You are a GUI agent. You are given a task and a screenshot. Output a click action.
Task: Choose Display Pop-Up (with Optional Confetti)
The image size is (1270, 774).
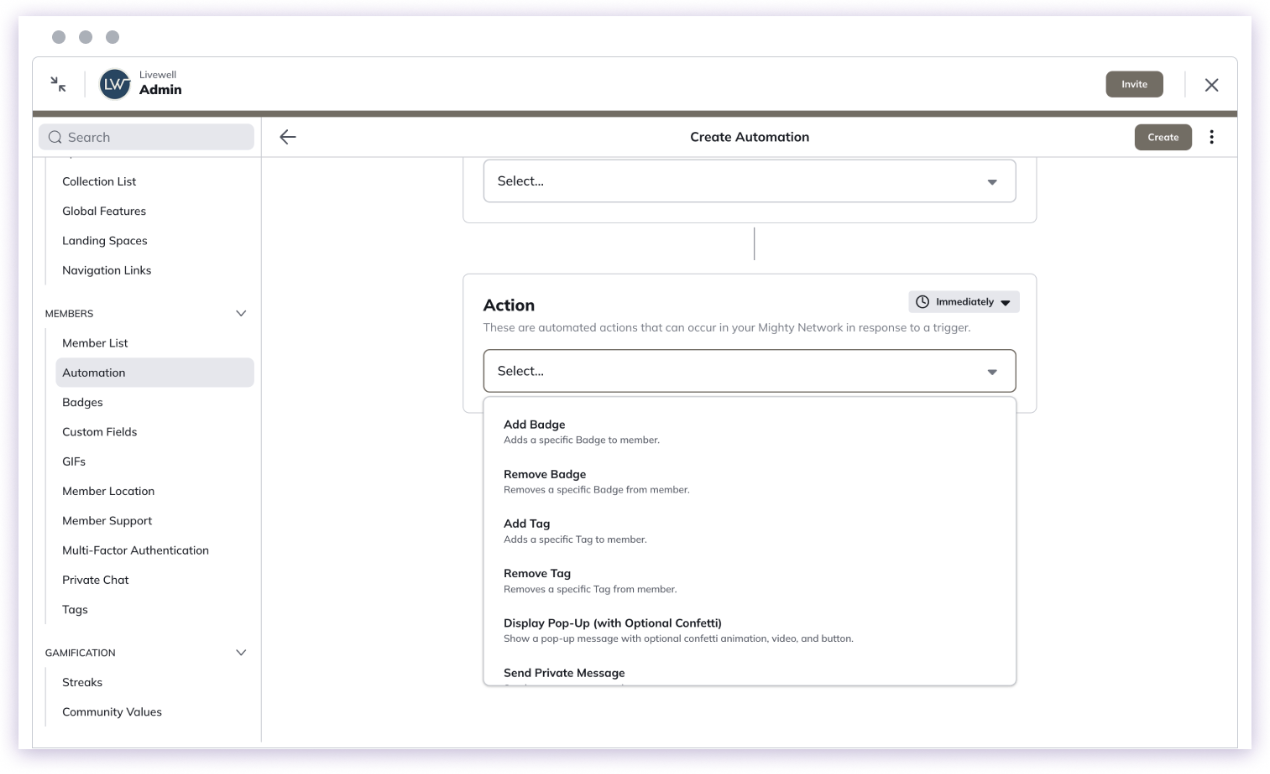749,630
